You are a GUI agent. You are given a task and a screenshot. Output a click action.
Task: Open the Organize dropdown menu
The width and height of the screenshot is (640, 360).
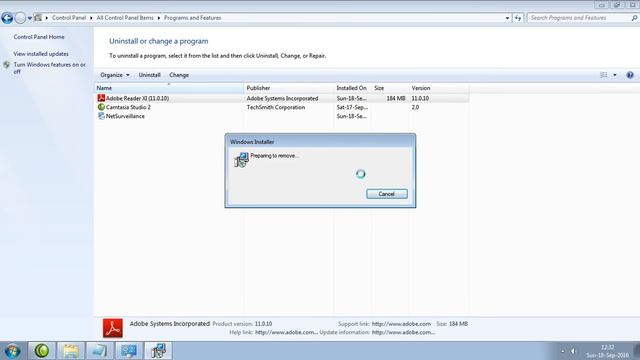(x=115, y=75)
